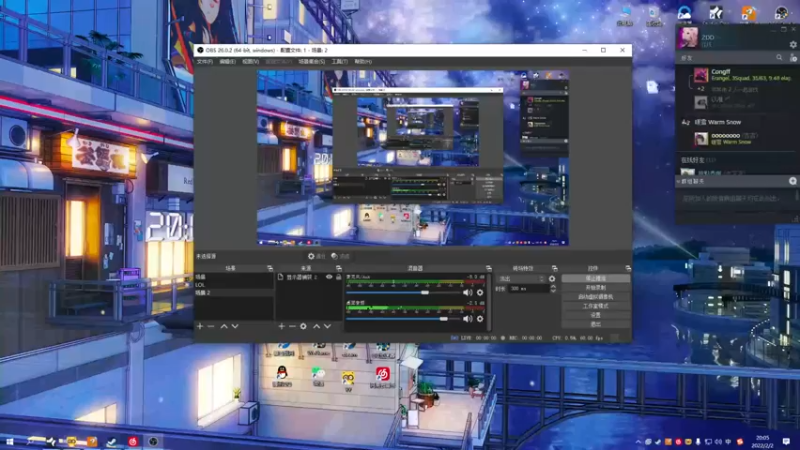Toggle 工作室模式 studio mode
Image resolution: width=800 pixels, height=450 pixels.
[x=595, y=306]
